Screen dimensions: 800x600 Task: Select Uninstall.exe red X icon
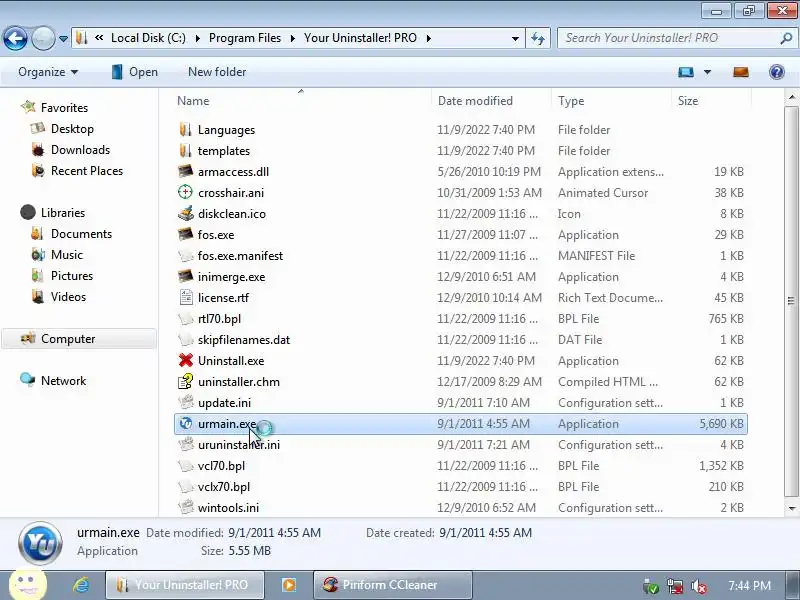click(x=185, y=360)
